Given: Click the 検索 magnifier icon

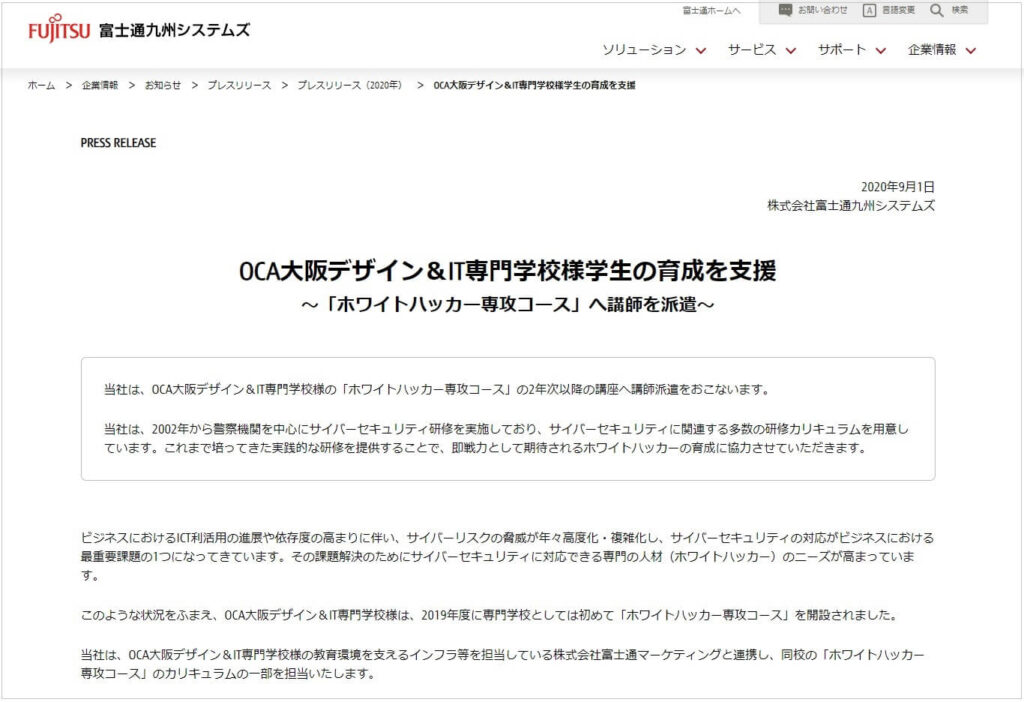Looking at the screenshot, I should pyautogui.click(x=936, y=10).
